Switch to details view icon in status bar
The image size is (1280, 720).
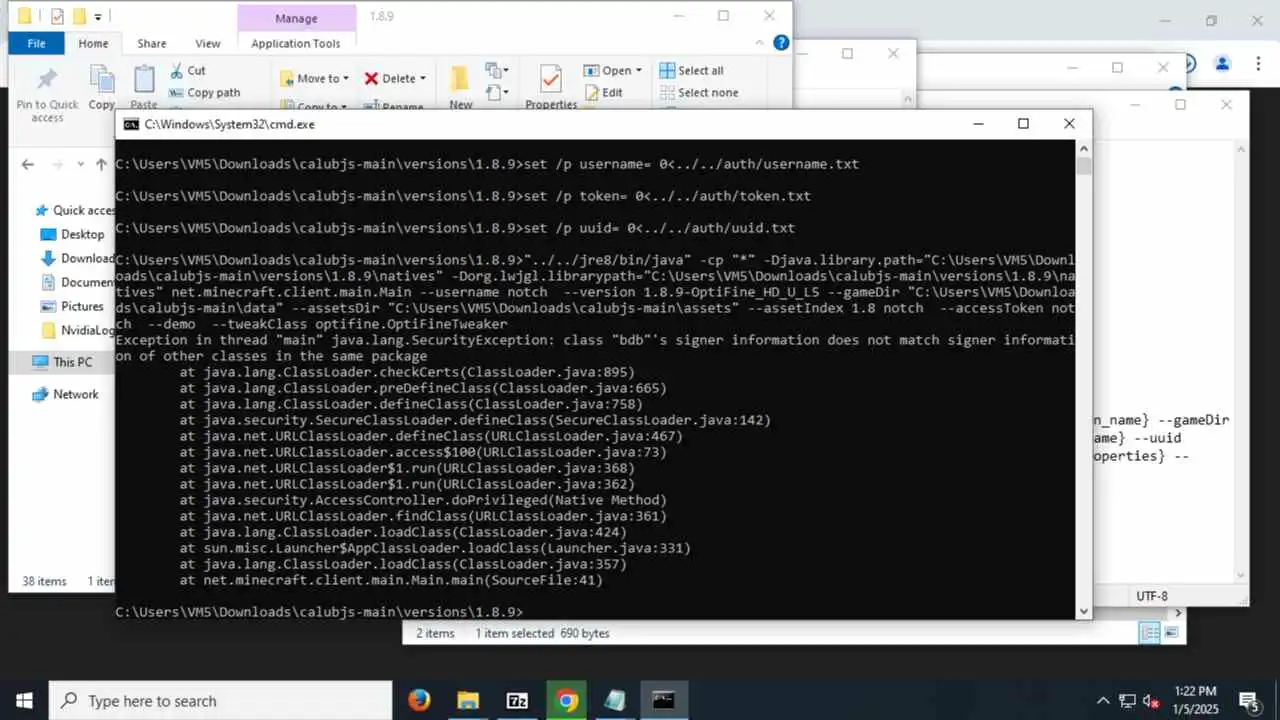(1150, 633)
